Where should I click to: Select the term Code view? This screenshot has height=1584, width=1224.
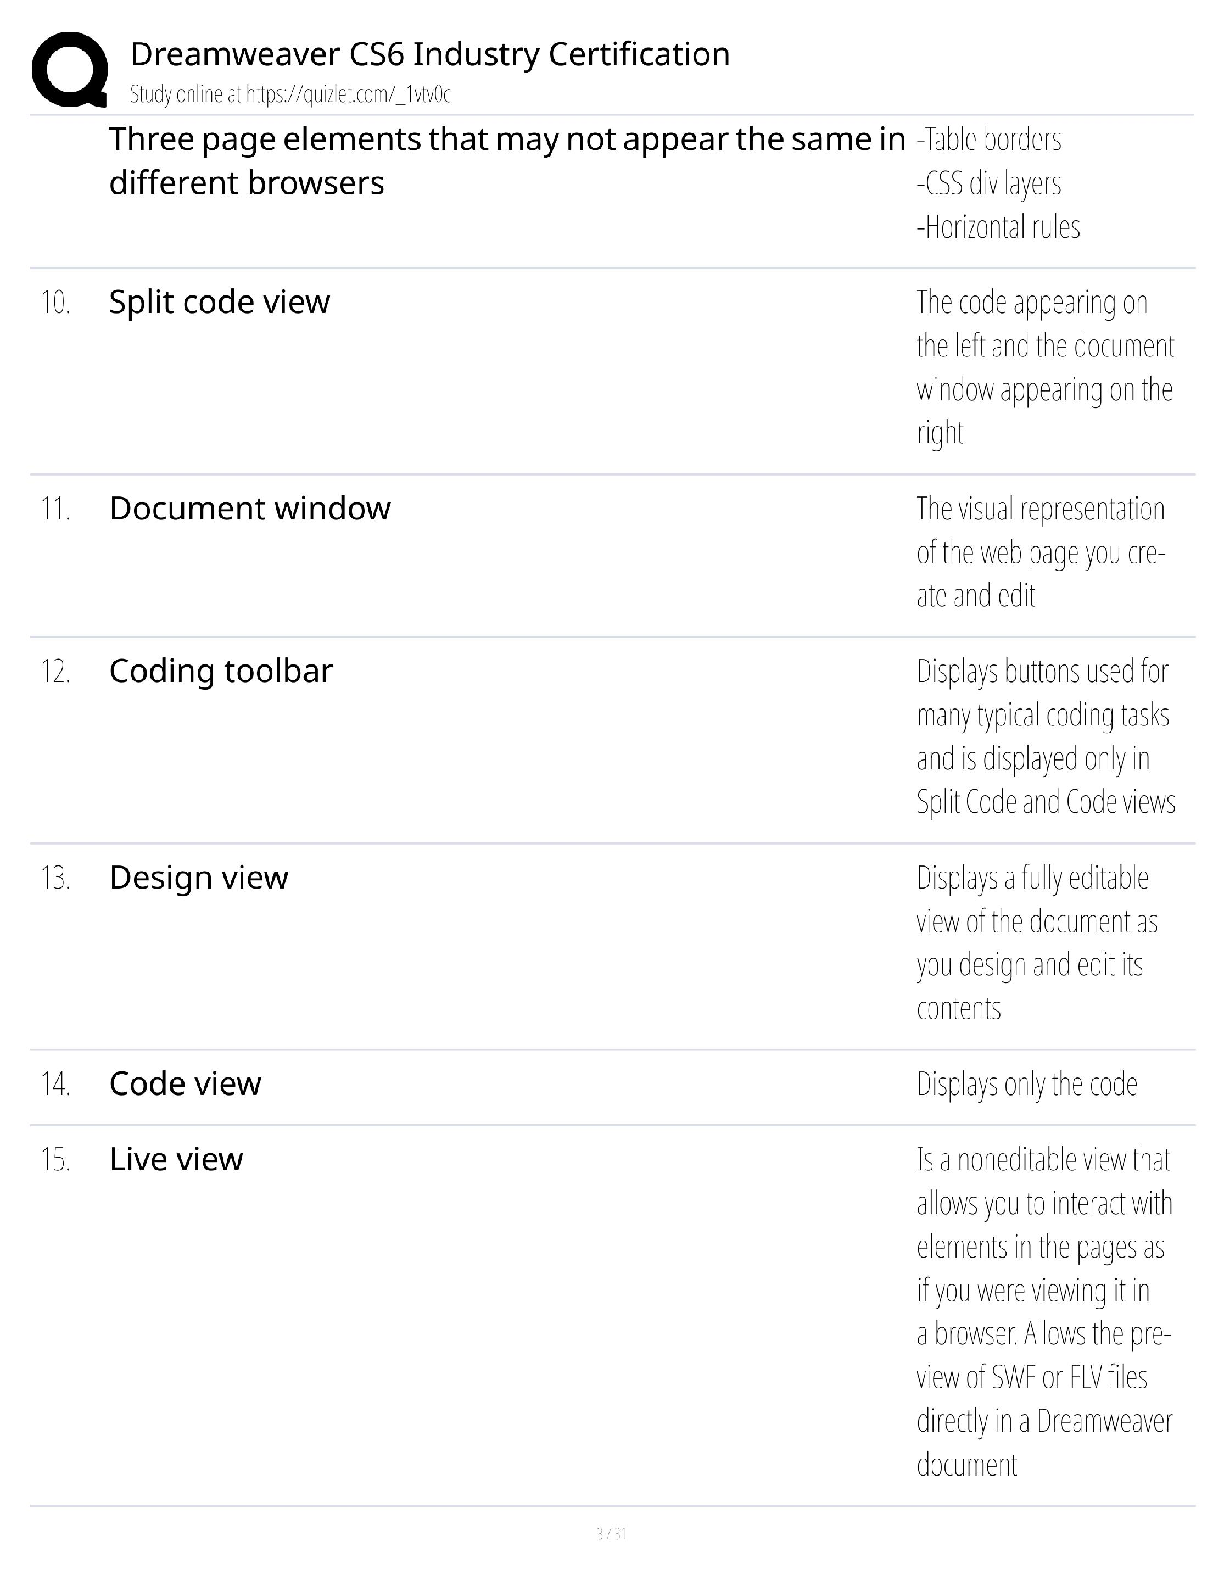[x=185, y=1084]
